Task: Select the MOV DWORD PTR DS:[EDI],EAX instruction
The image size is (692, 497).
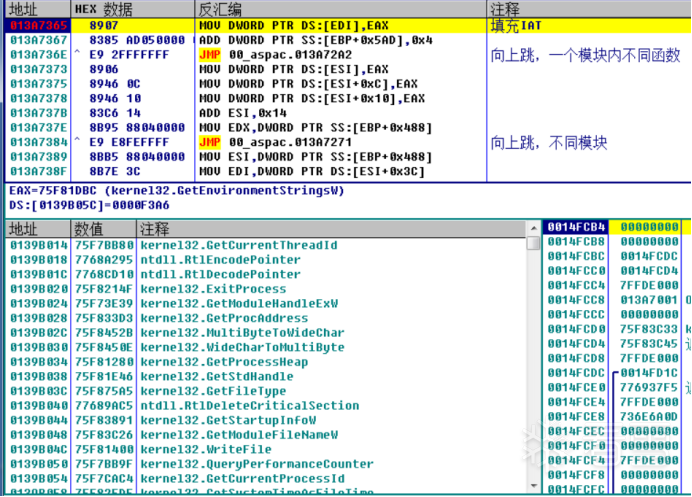Action: coord(294,26)
